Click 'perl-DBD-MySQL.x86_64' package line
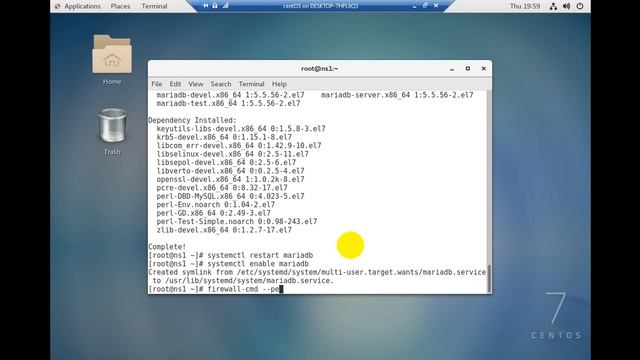The image size is (640, 360). (230, 196)
